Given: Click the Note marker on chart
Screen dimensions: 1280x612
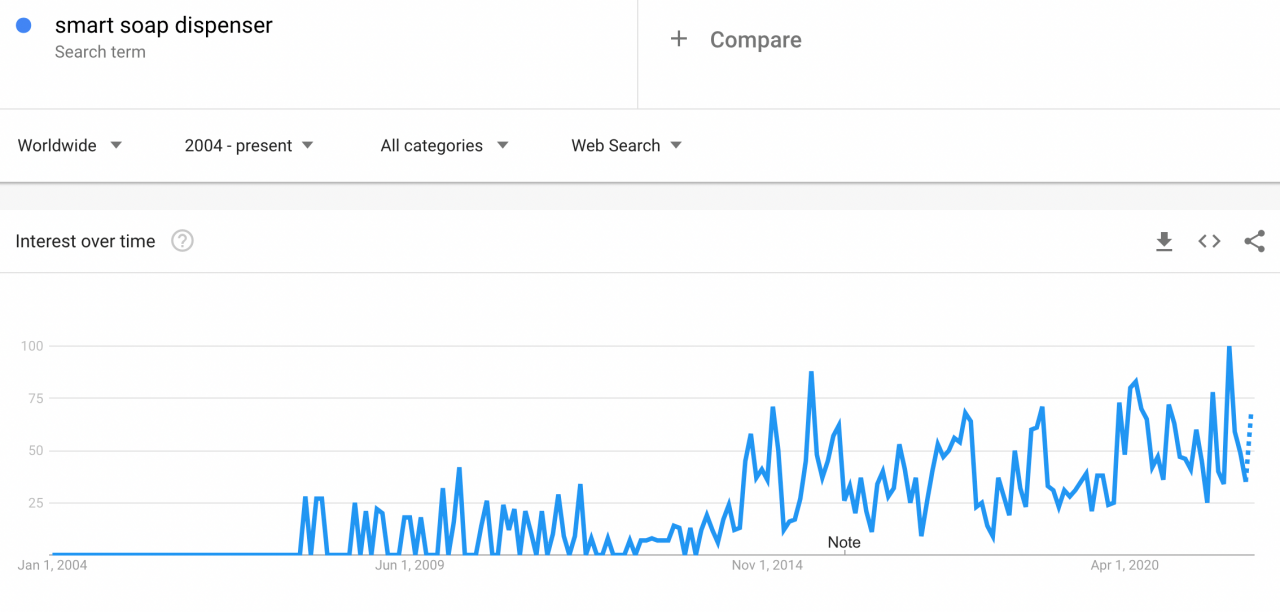Looking at the screenshot, I should click(x=844, y=542).
